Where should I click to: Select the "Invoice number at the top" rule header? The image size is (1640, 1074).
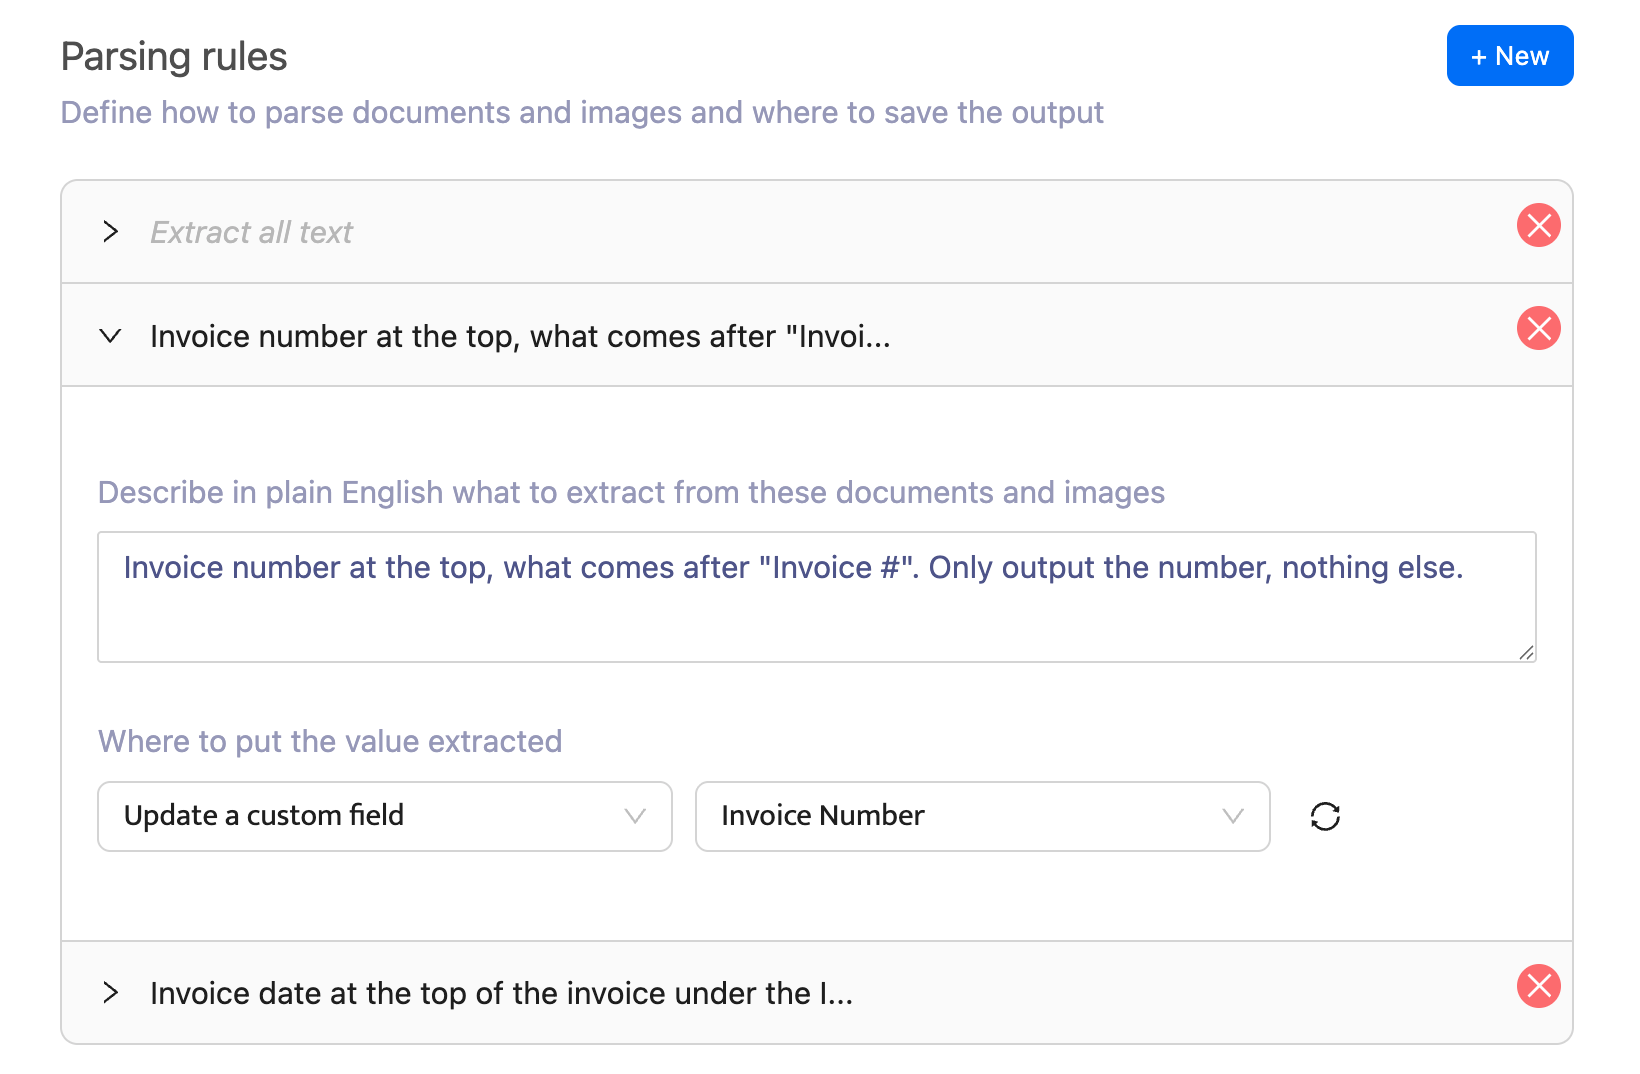[520, 336]
